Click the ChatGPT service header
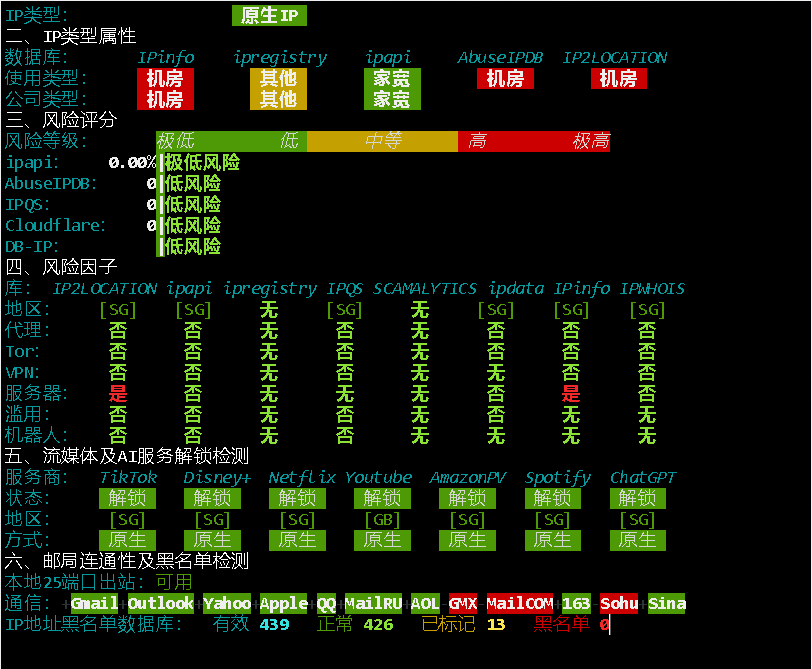Viewport: 812px width, 669px height. (643, 477)
